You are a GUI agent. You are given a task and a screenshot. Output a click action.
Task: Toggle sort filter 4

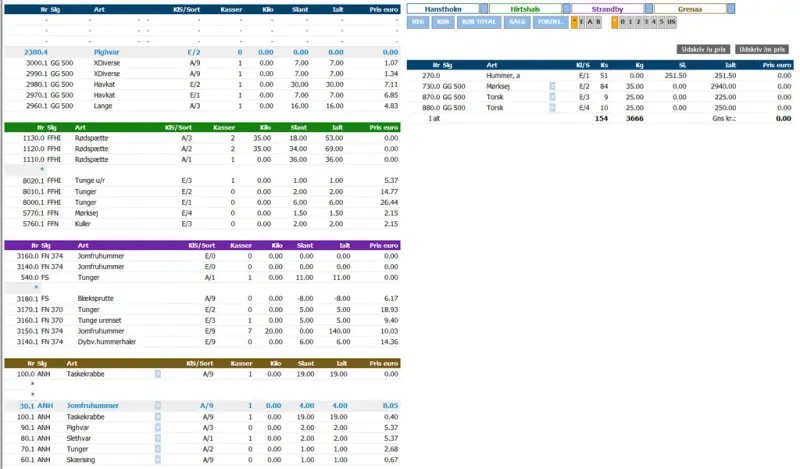[654, 22]
